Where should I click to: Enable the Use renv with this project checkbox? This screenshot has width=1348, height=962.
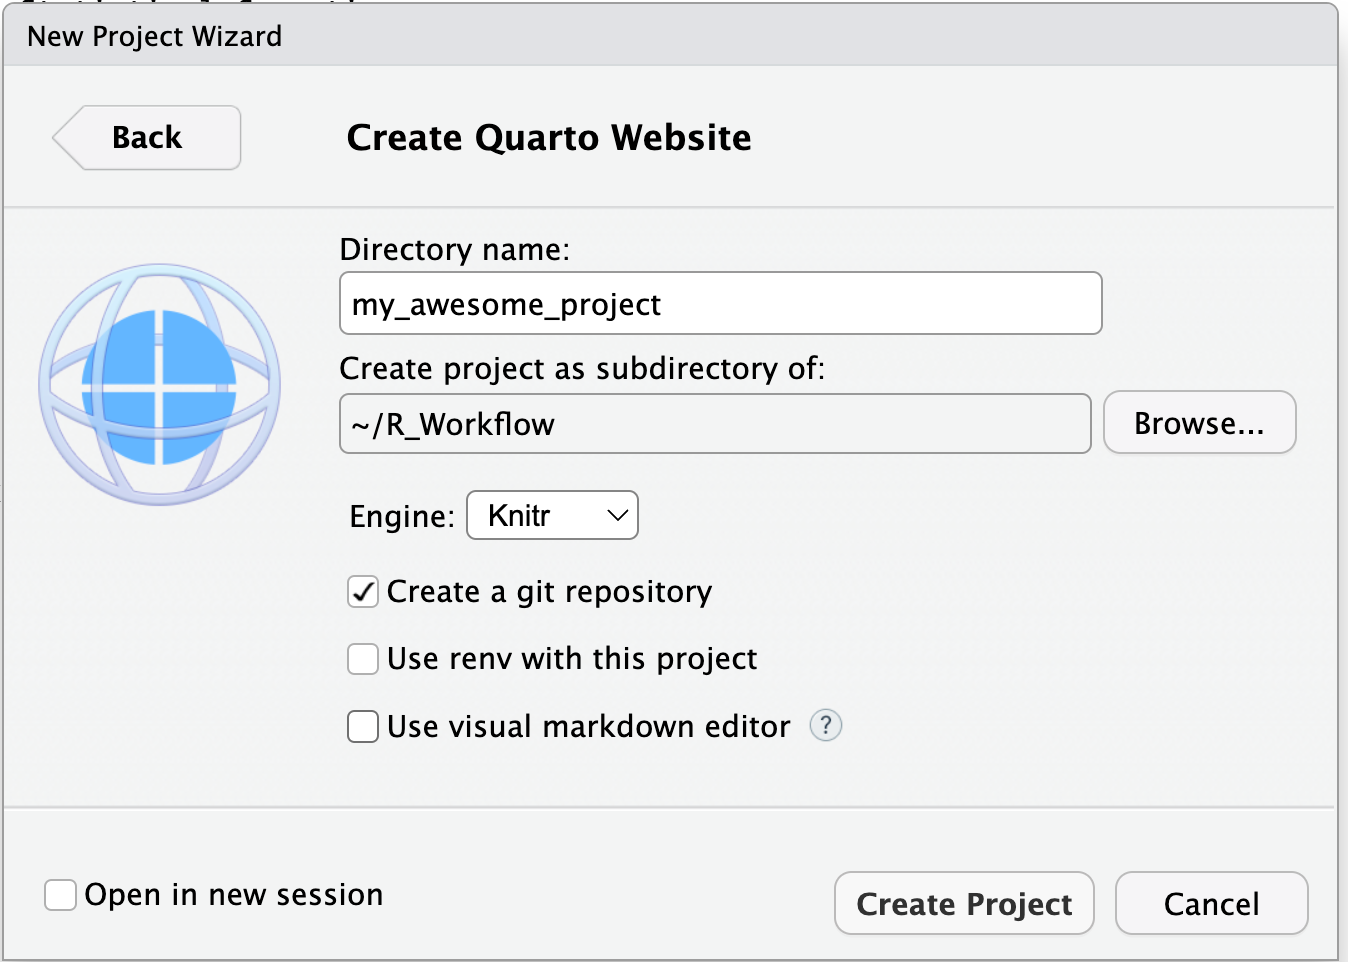(x=363, y=659)
